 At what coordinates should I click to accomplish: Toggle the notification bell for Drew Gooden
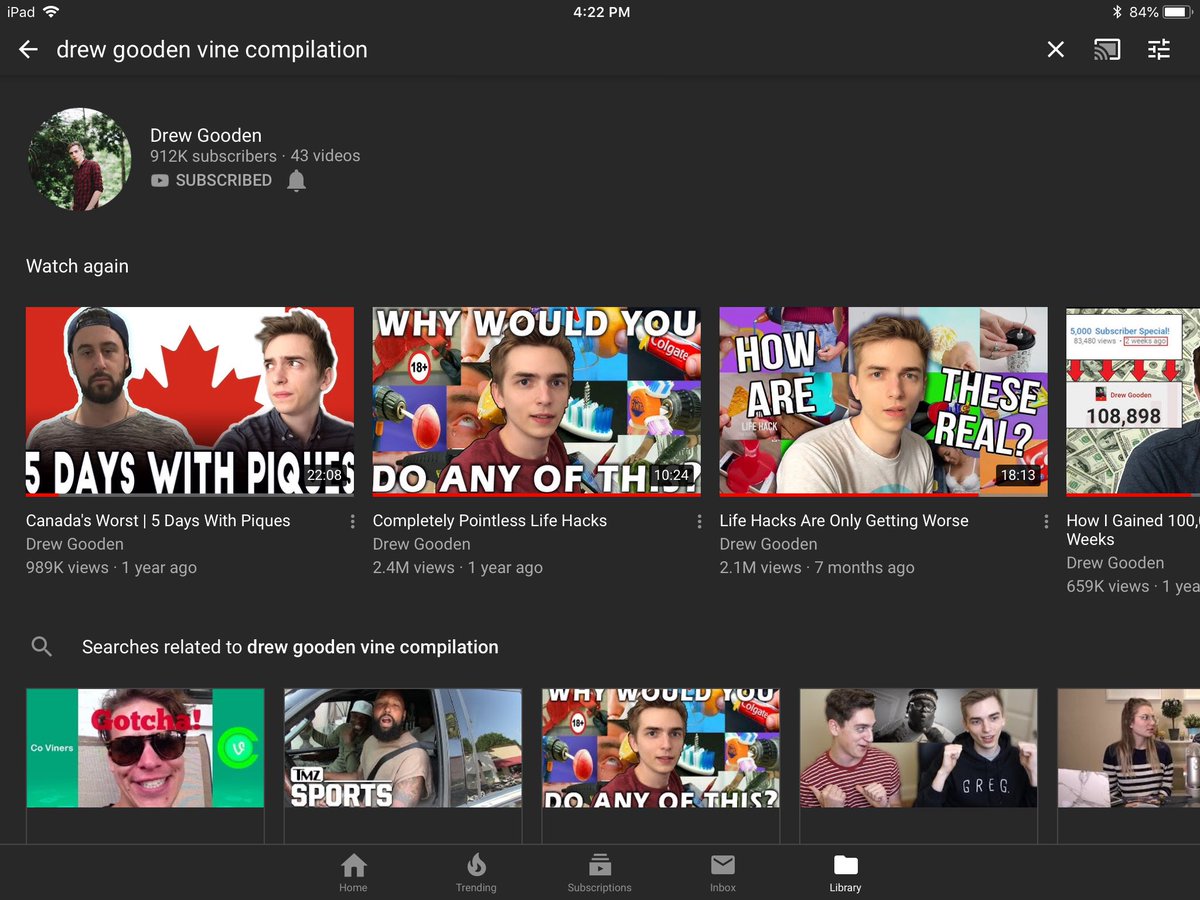tap(296, 181)
